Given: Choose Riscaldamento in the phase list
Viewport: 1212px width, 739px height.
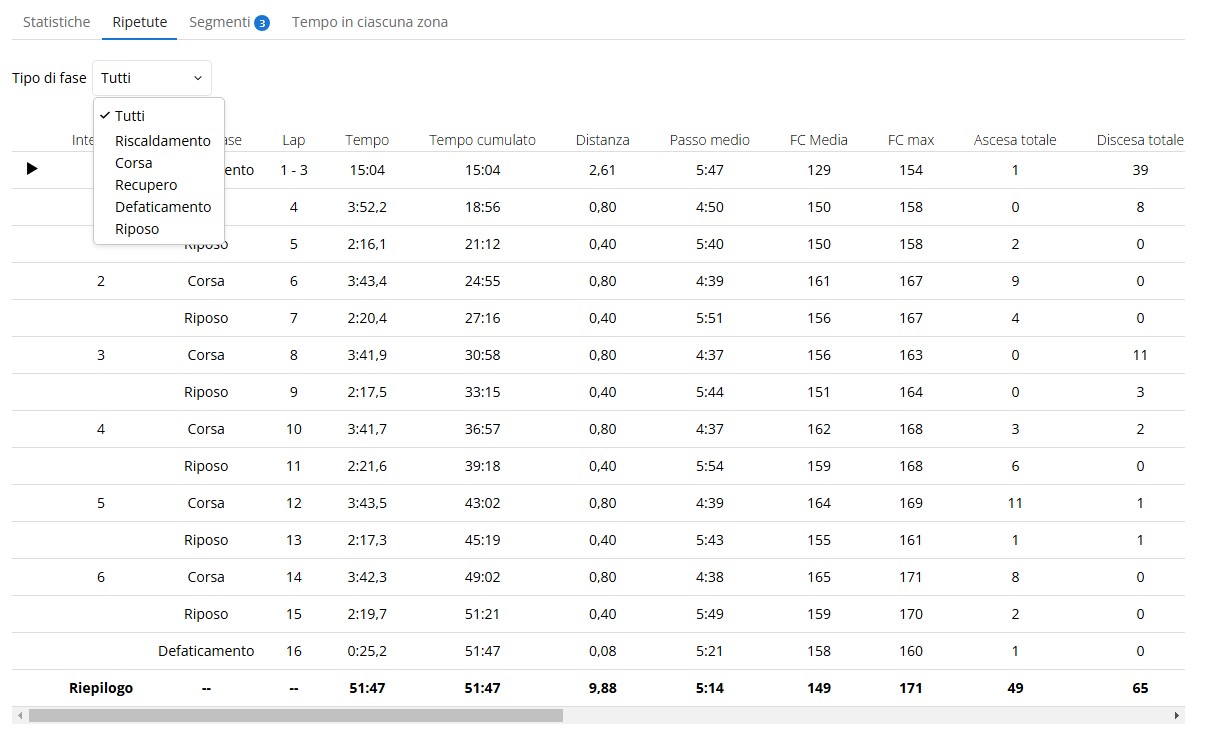Looking at the screenshot, I should [x=163, y=141].
